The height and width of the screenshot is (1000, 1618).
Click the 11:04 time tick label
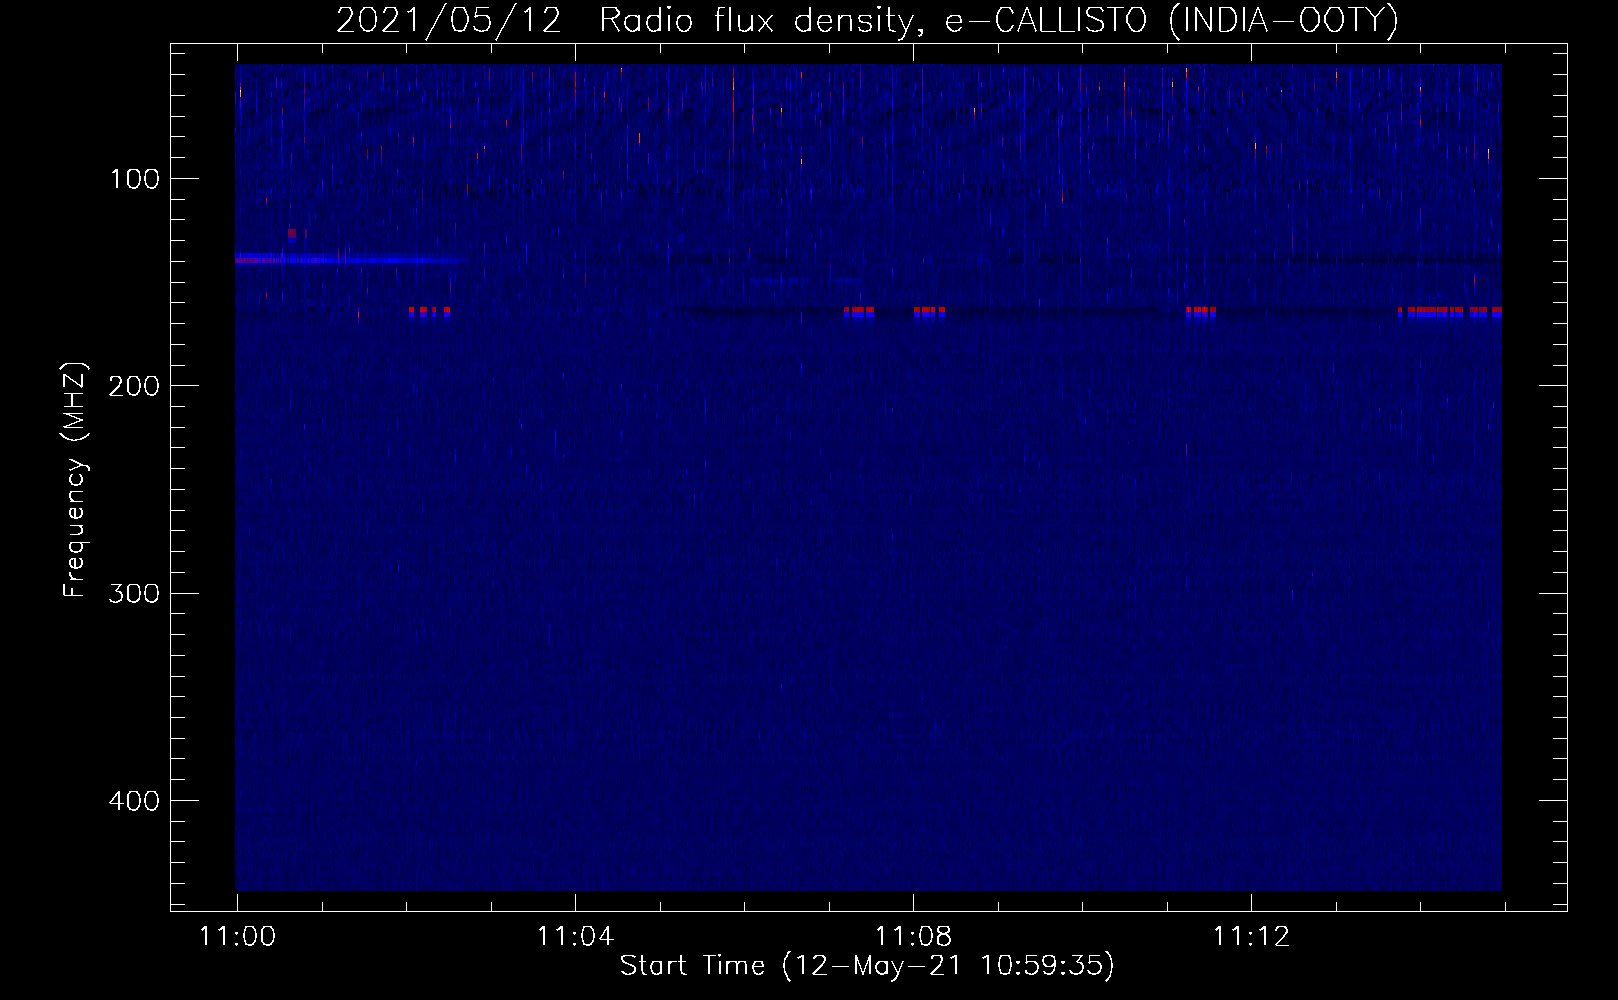575,937
